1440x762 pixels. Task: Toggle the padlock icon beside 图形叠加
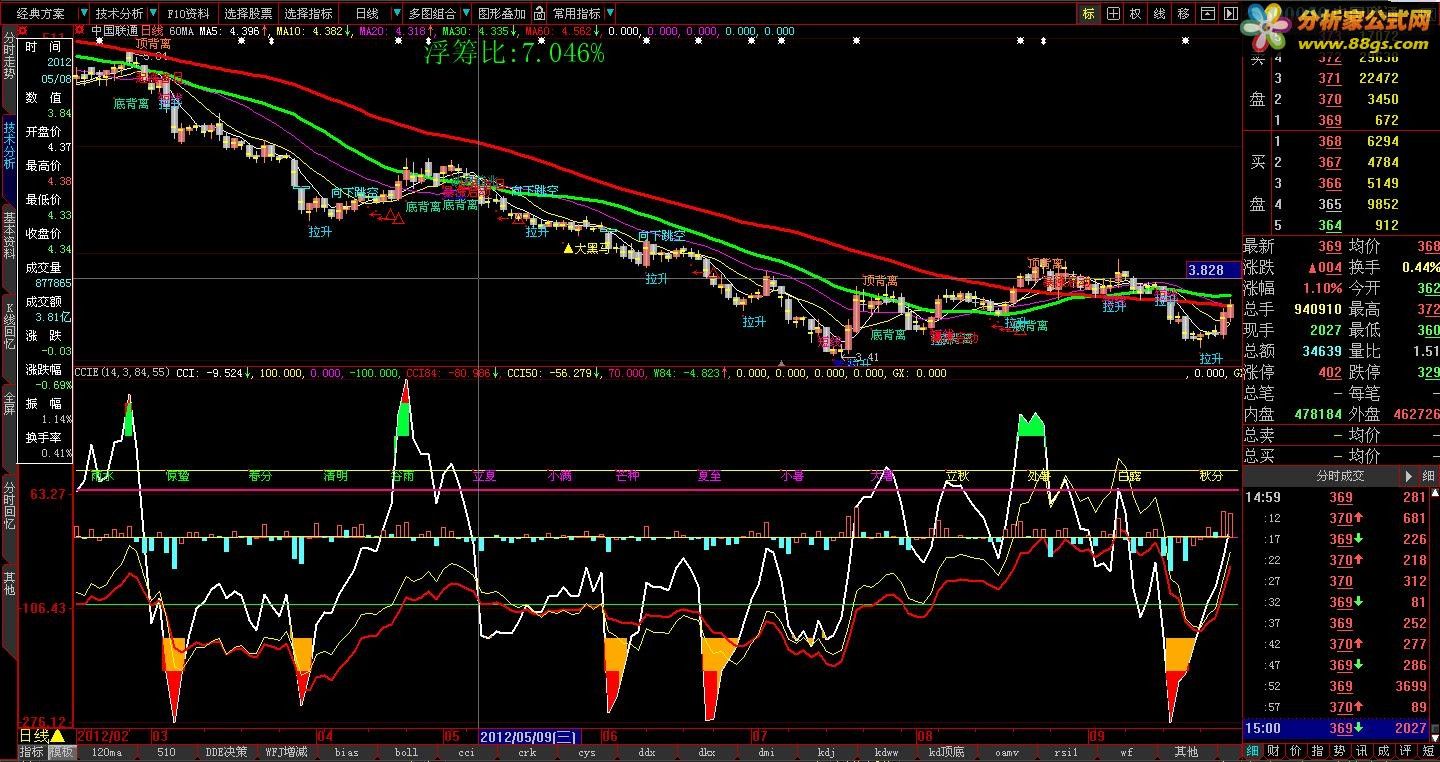click(538, 14)
